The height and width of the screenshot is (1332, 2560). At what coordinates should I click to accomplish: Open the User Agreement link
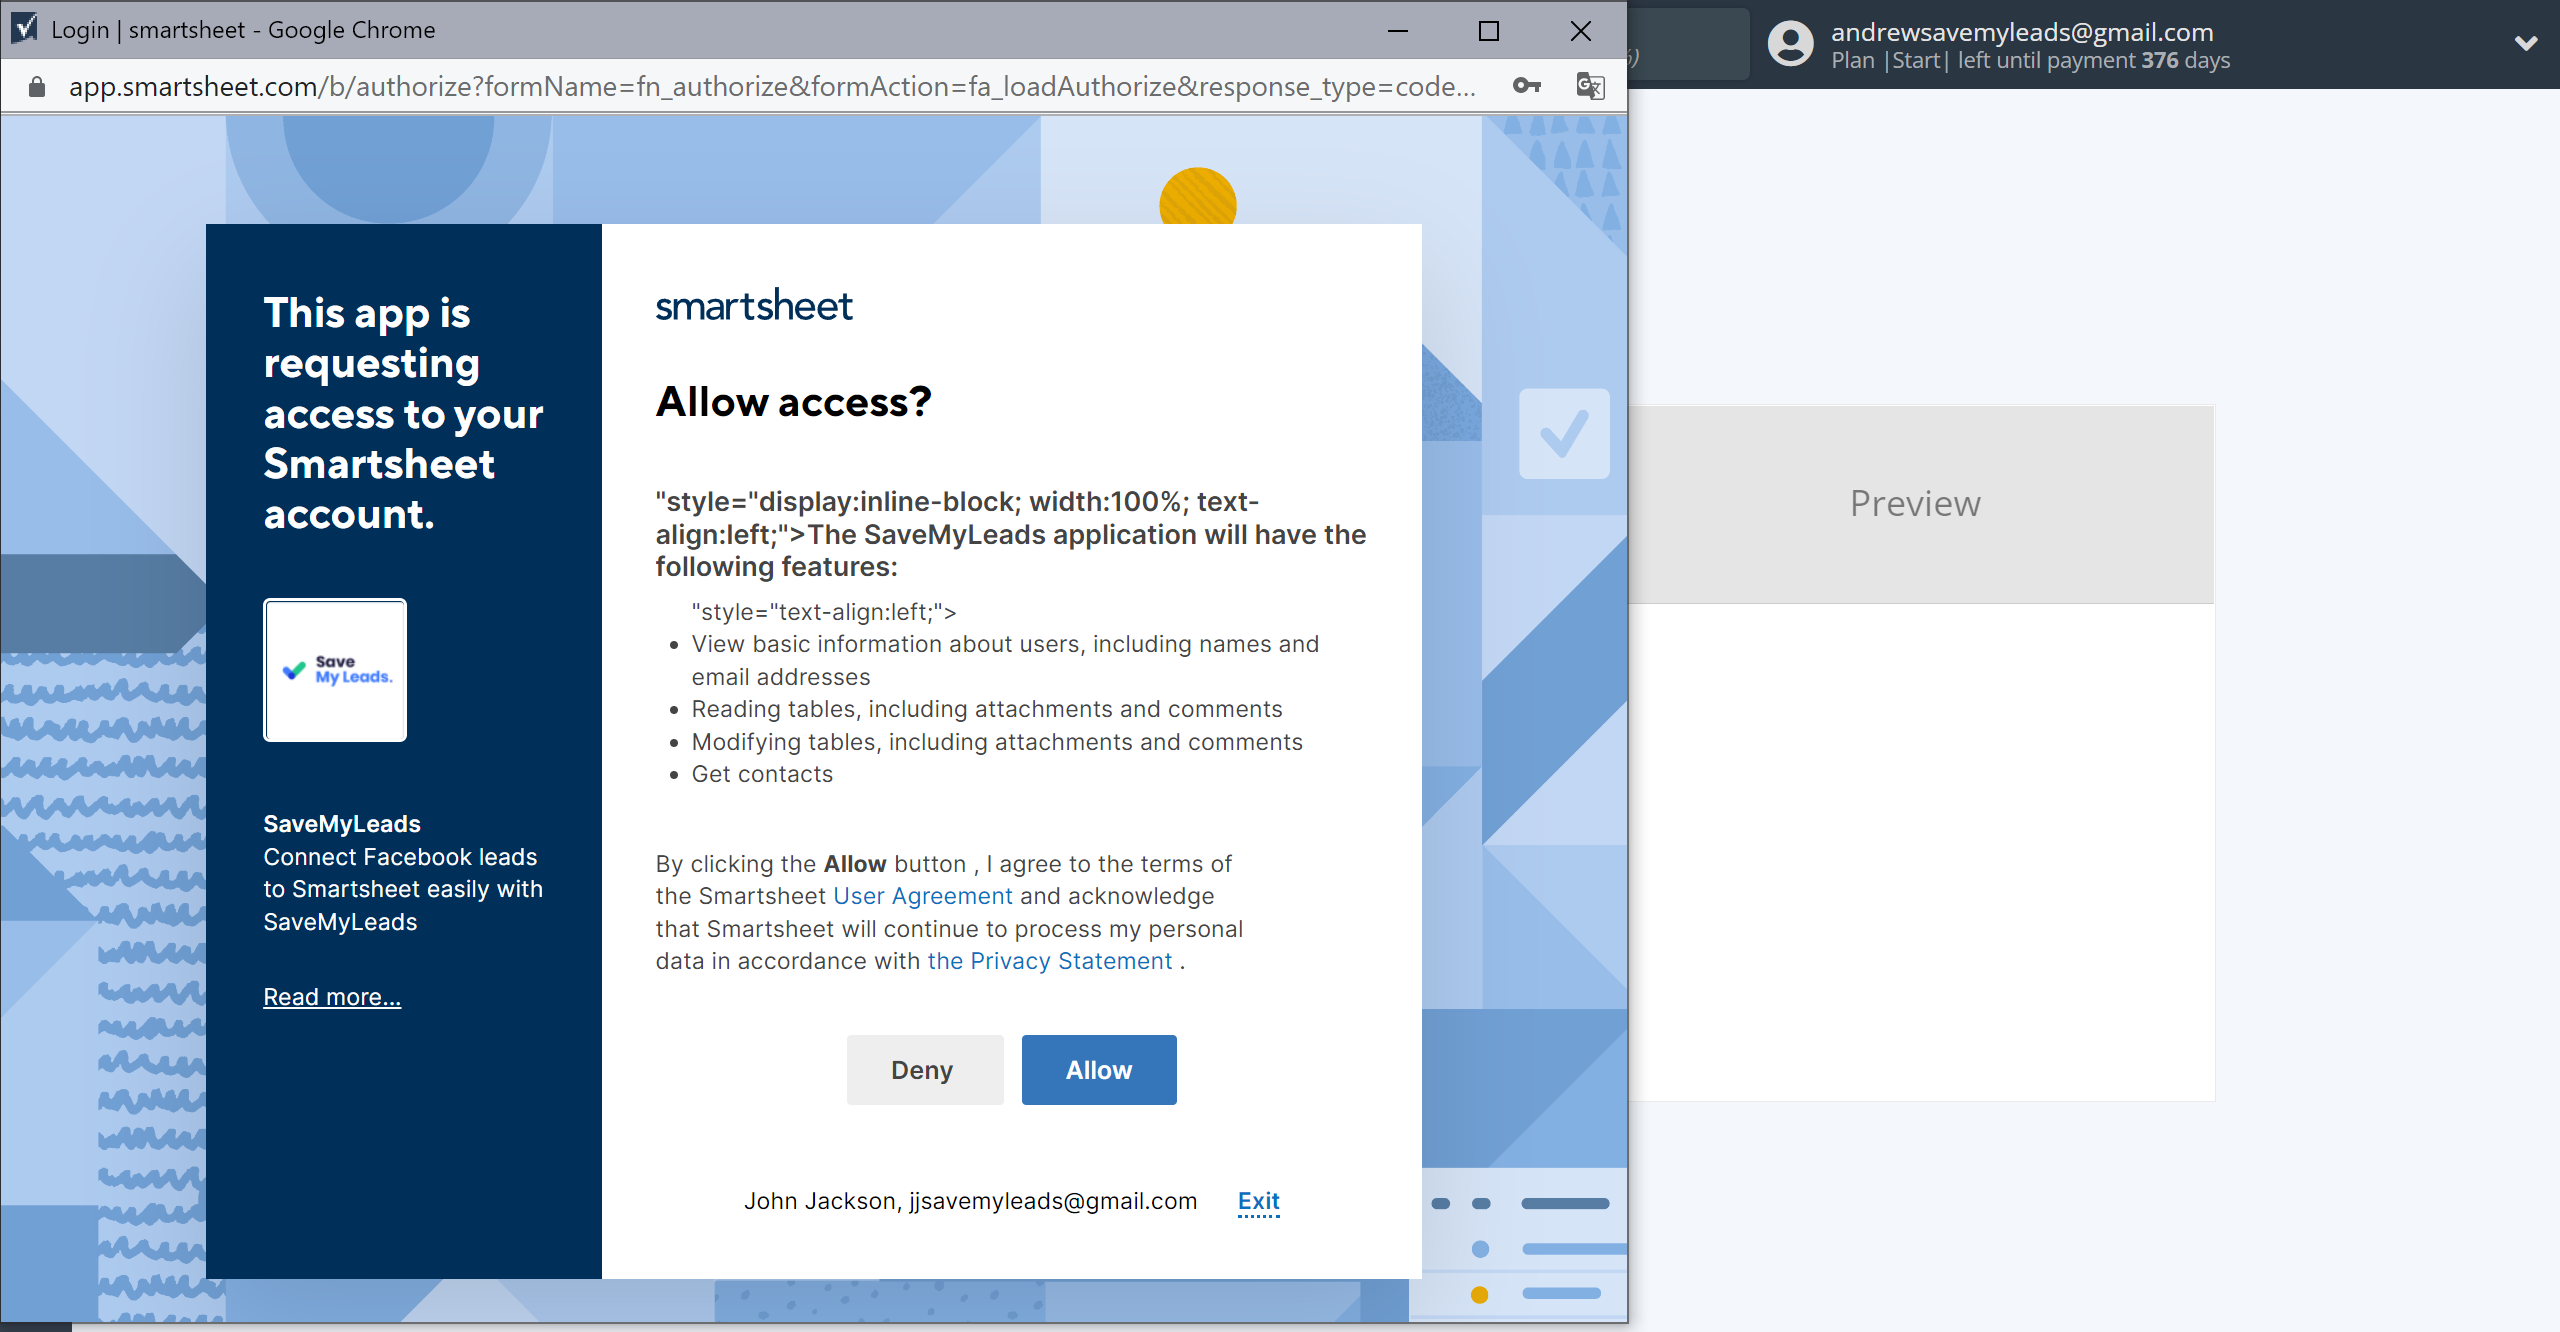(x=923, y=896)
